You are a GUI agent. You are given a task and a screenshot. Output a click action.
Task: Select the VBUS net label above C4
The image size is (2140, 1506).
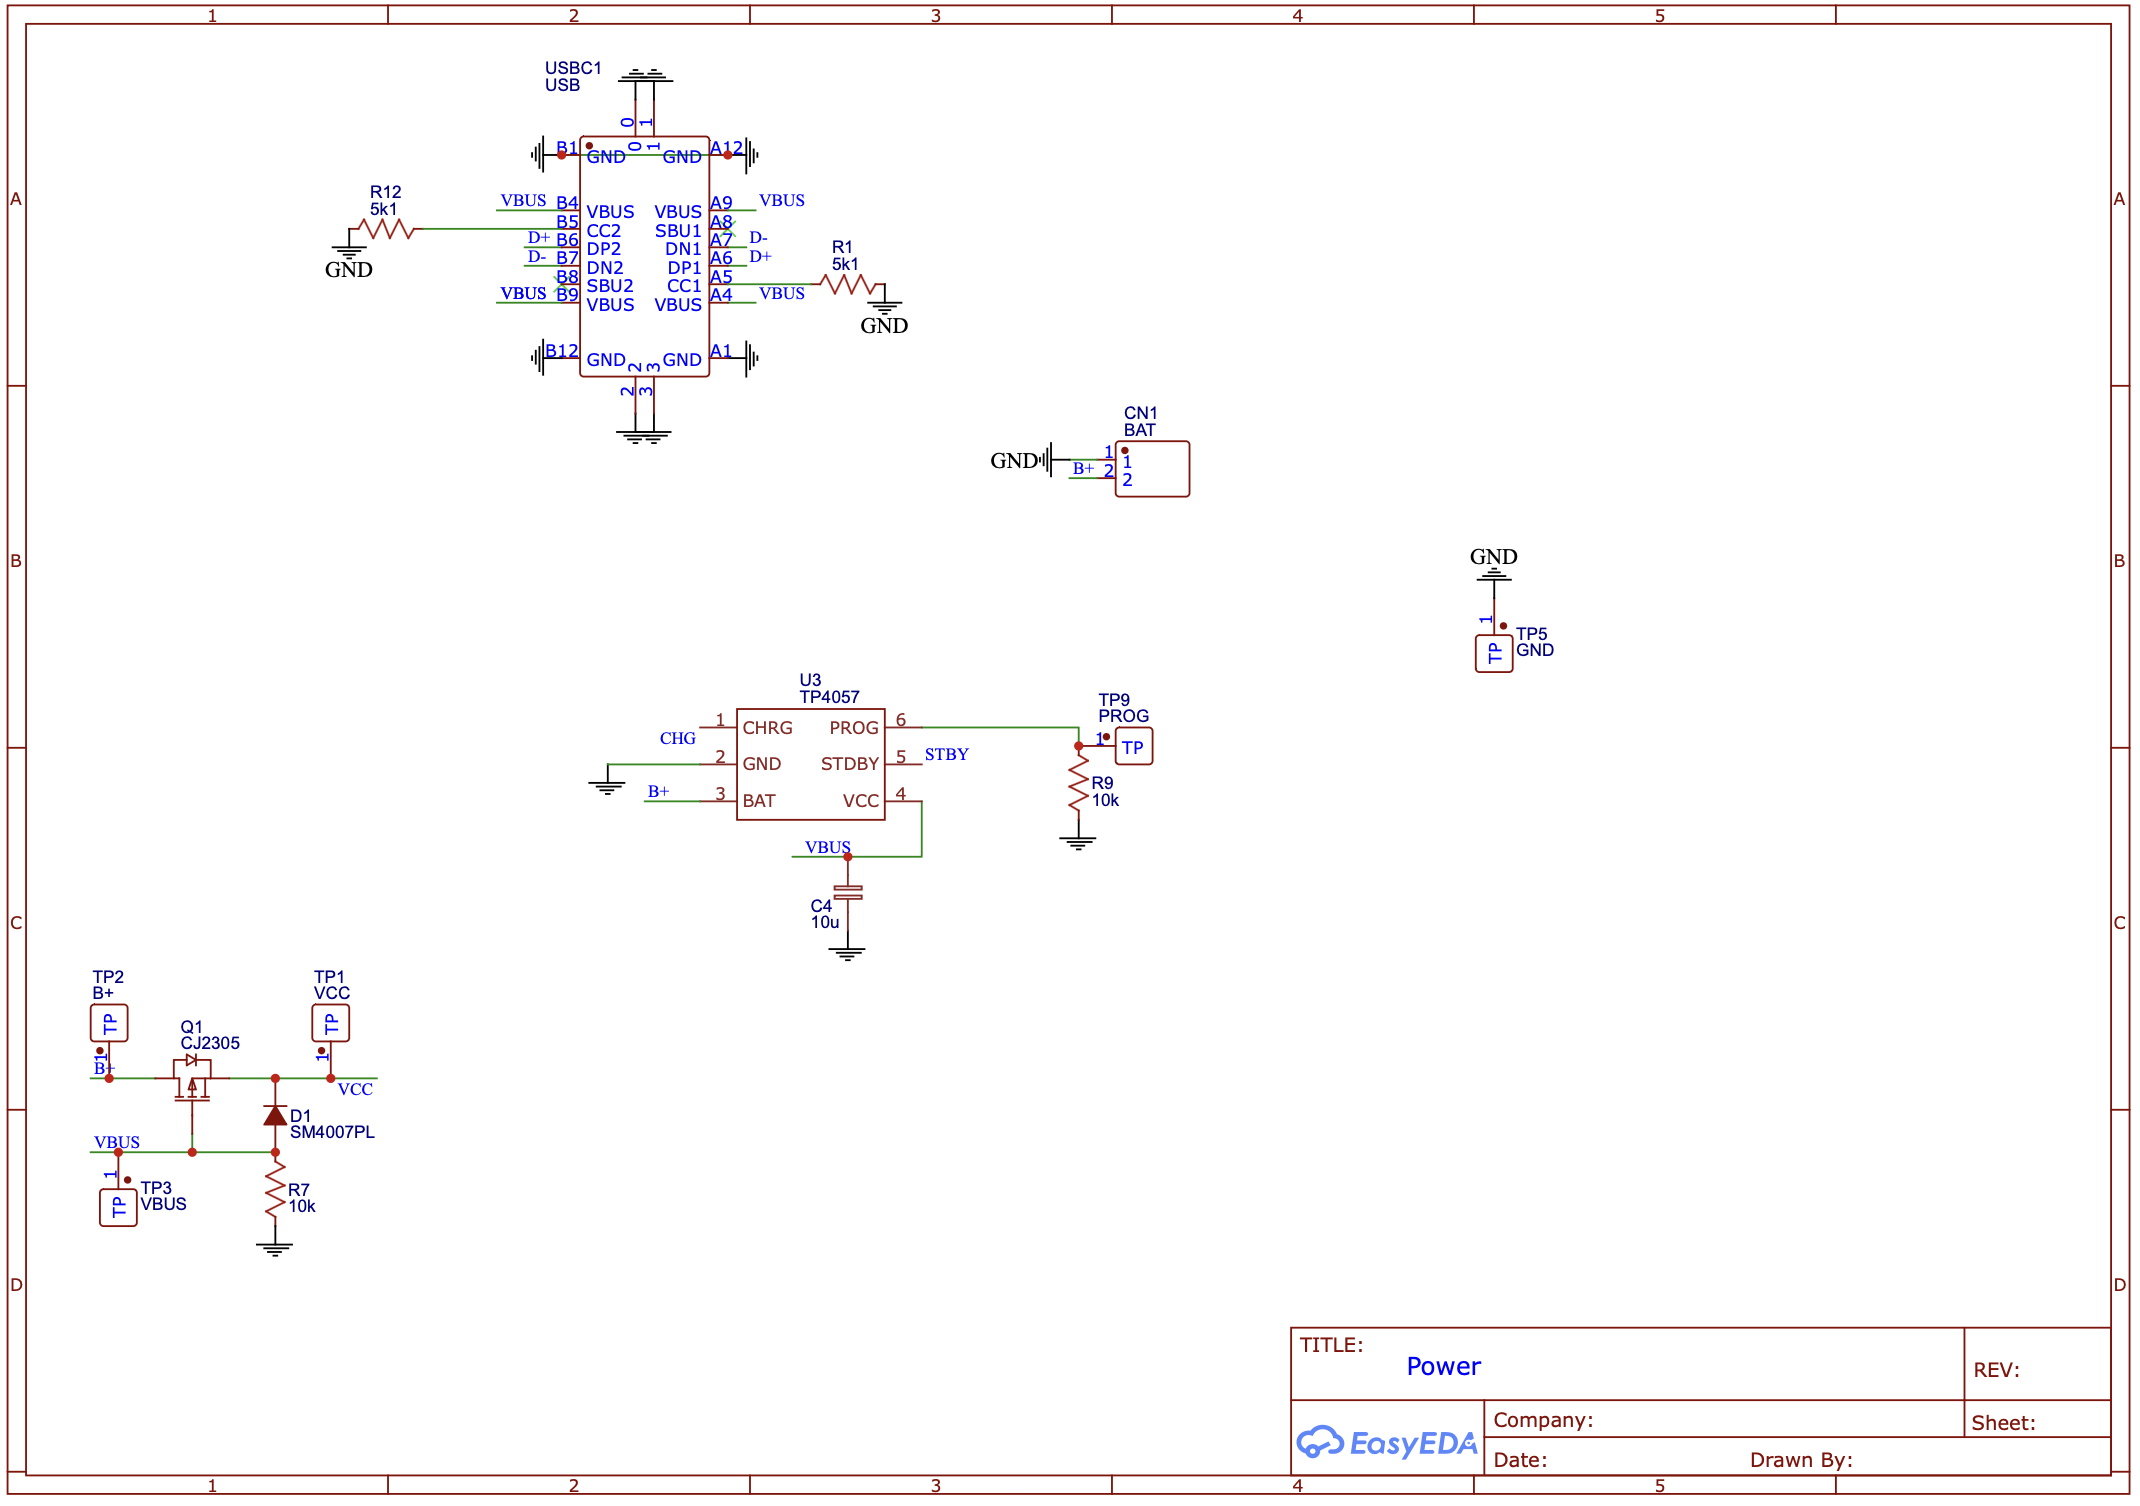pyautogui.click(x=828, y=847)
